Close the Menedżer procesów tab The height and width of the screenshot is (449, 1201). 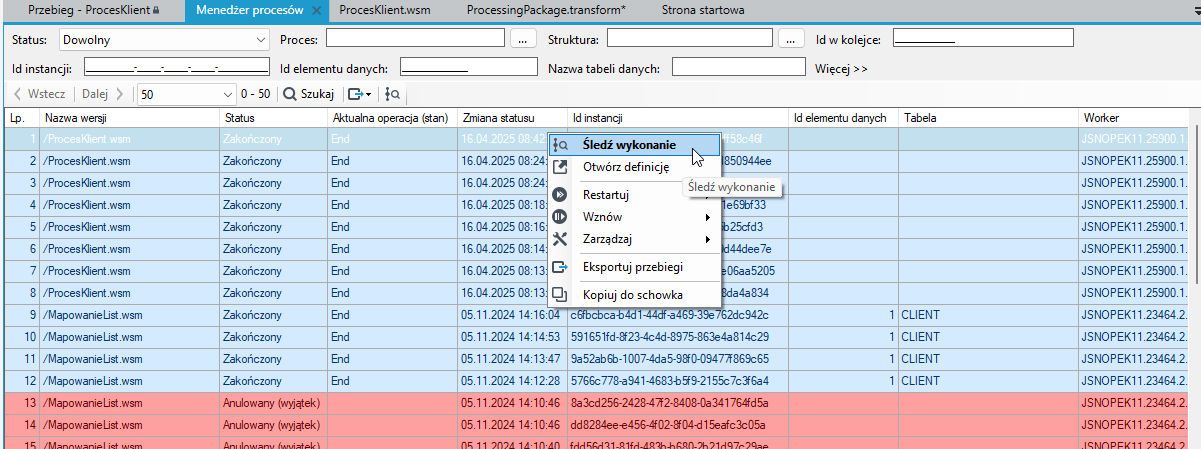click(x=317, y=12)
